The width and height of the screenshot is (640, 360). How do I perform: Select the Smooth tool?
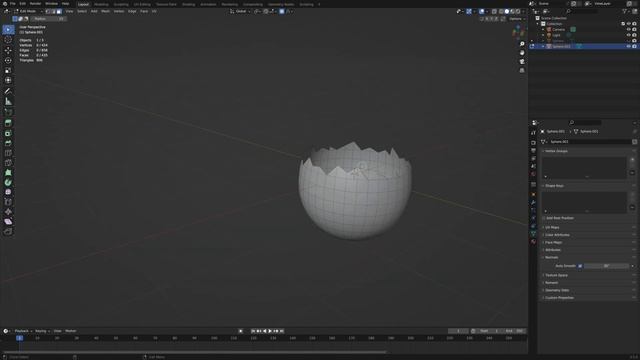coord(8,192)
